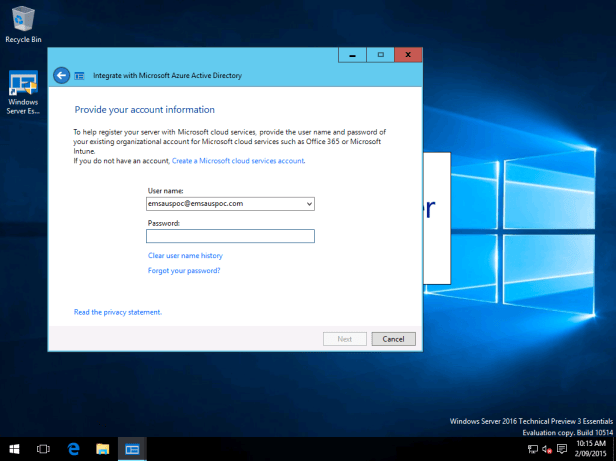Image resolution: width=616 pixels, height=461 pixels.
Task: Click the back arrow in the wizard
Action: click(x=61, y=75)
